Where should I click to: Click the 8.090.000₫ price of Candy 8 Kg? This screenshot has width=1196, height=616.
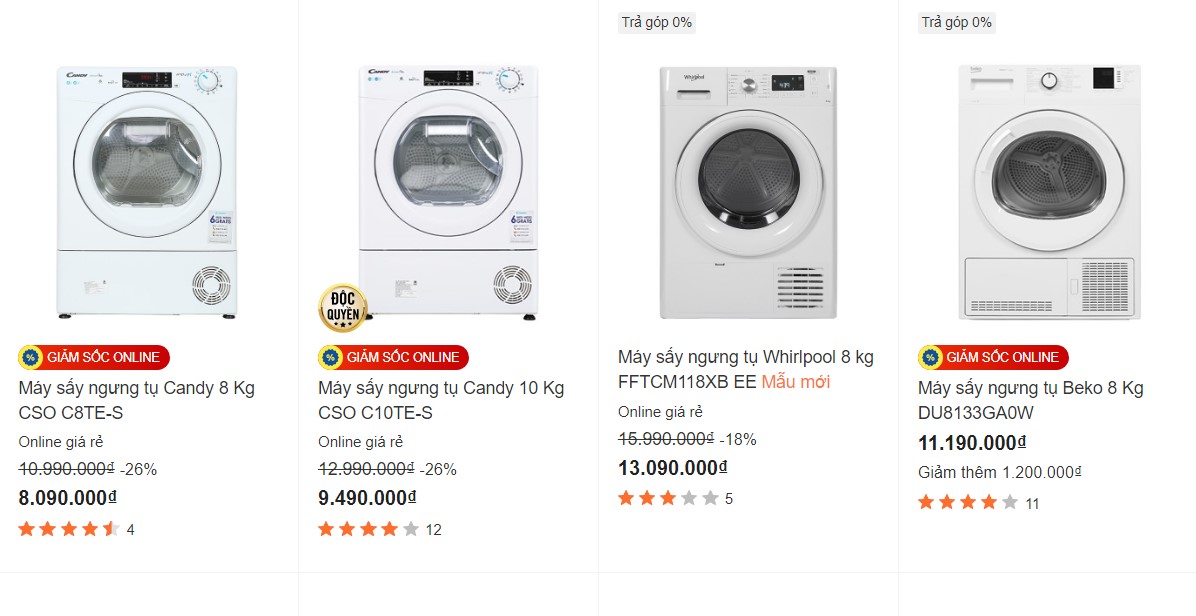tap(68, 498)
